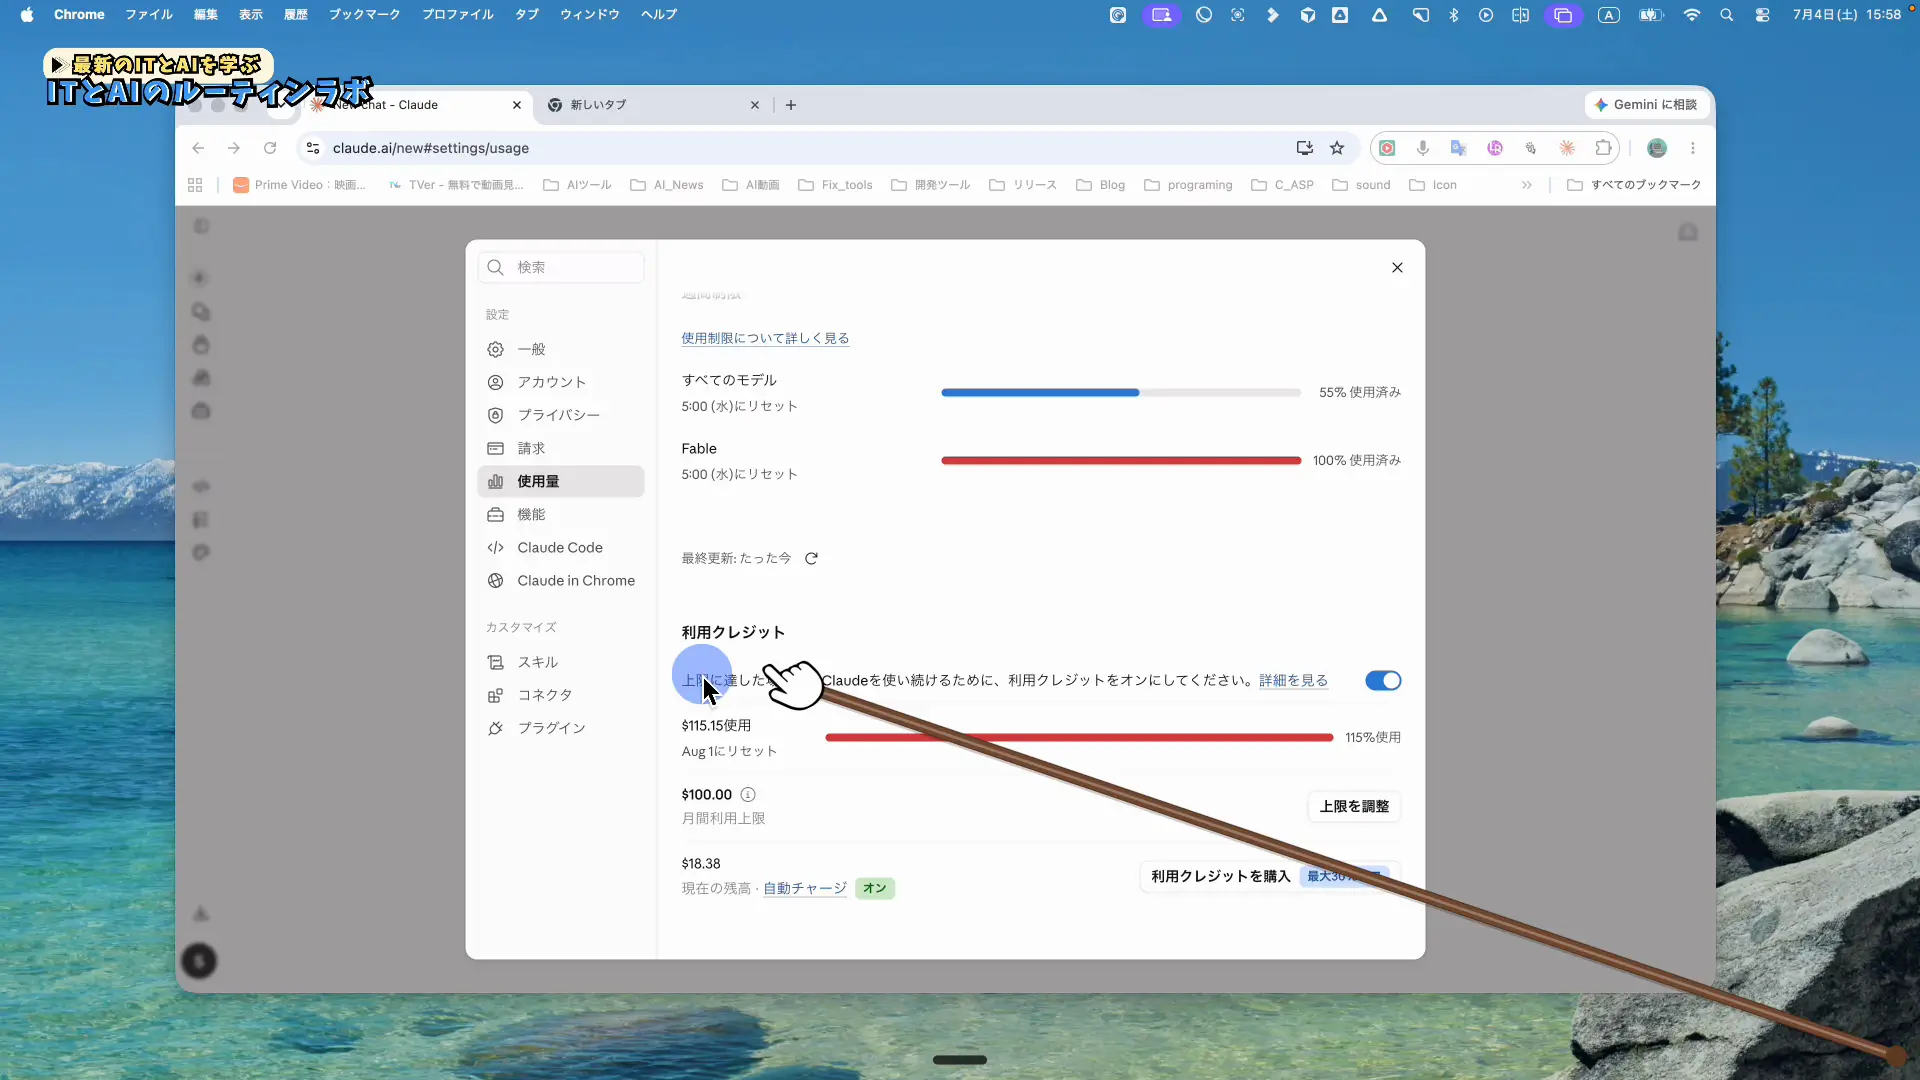The image size is (1920, 1080).
Task: Open the Prime Video bookmark
Action: [299, 185]
